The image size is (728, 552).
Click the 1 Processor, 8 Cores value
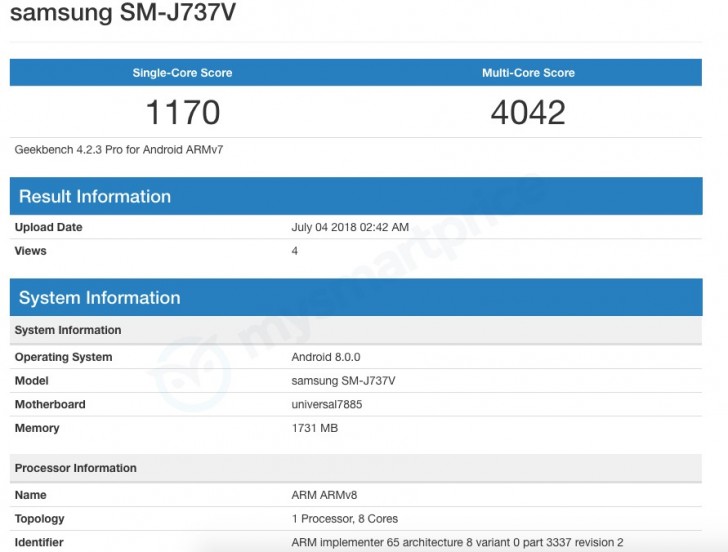[x=345, y=519]
